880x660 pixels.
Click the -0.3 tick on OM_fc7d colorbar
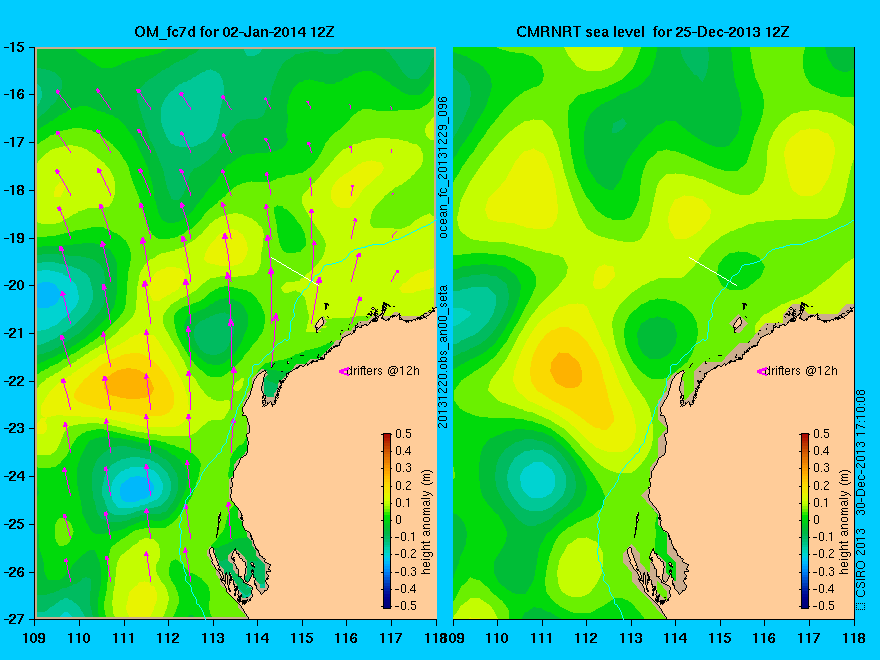[x=403, y=572]
